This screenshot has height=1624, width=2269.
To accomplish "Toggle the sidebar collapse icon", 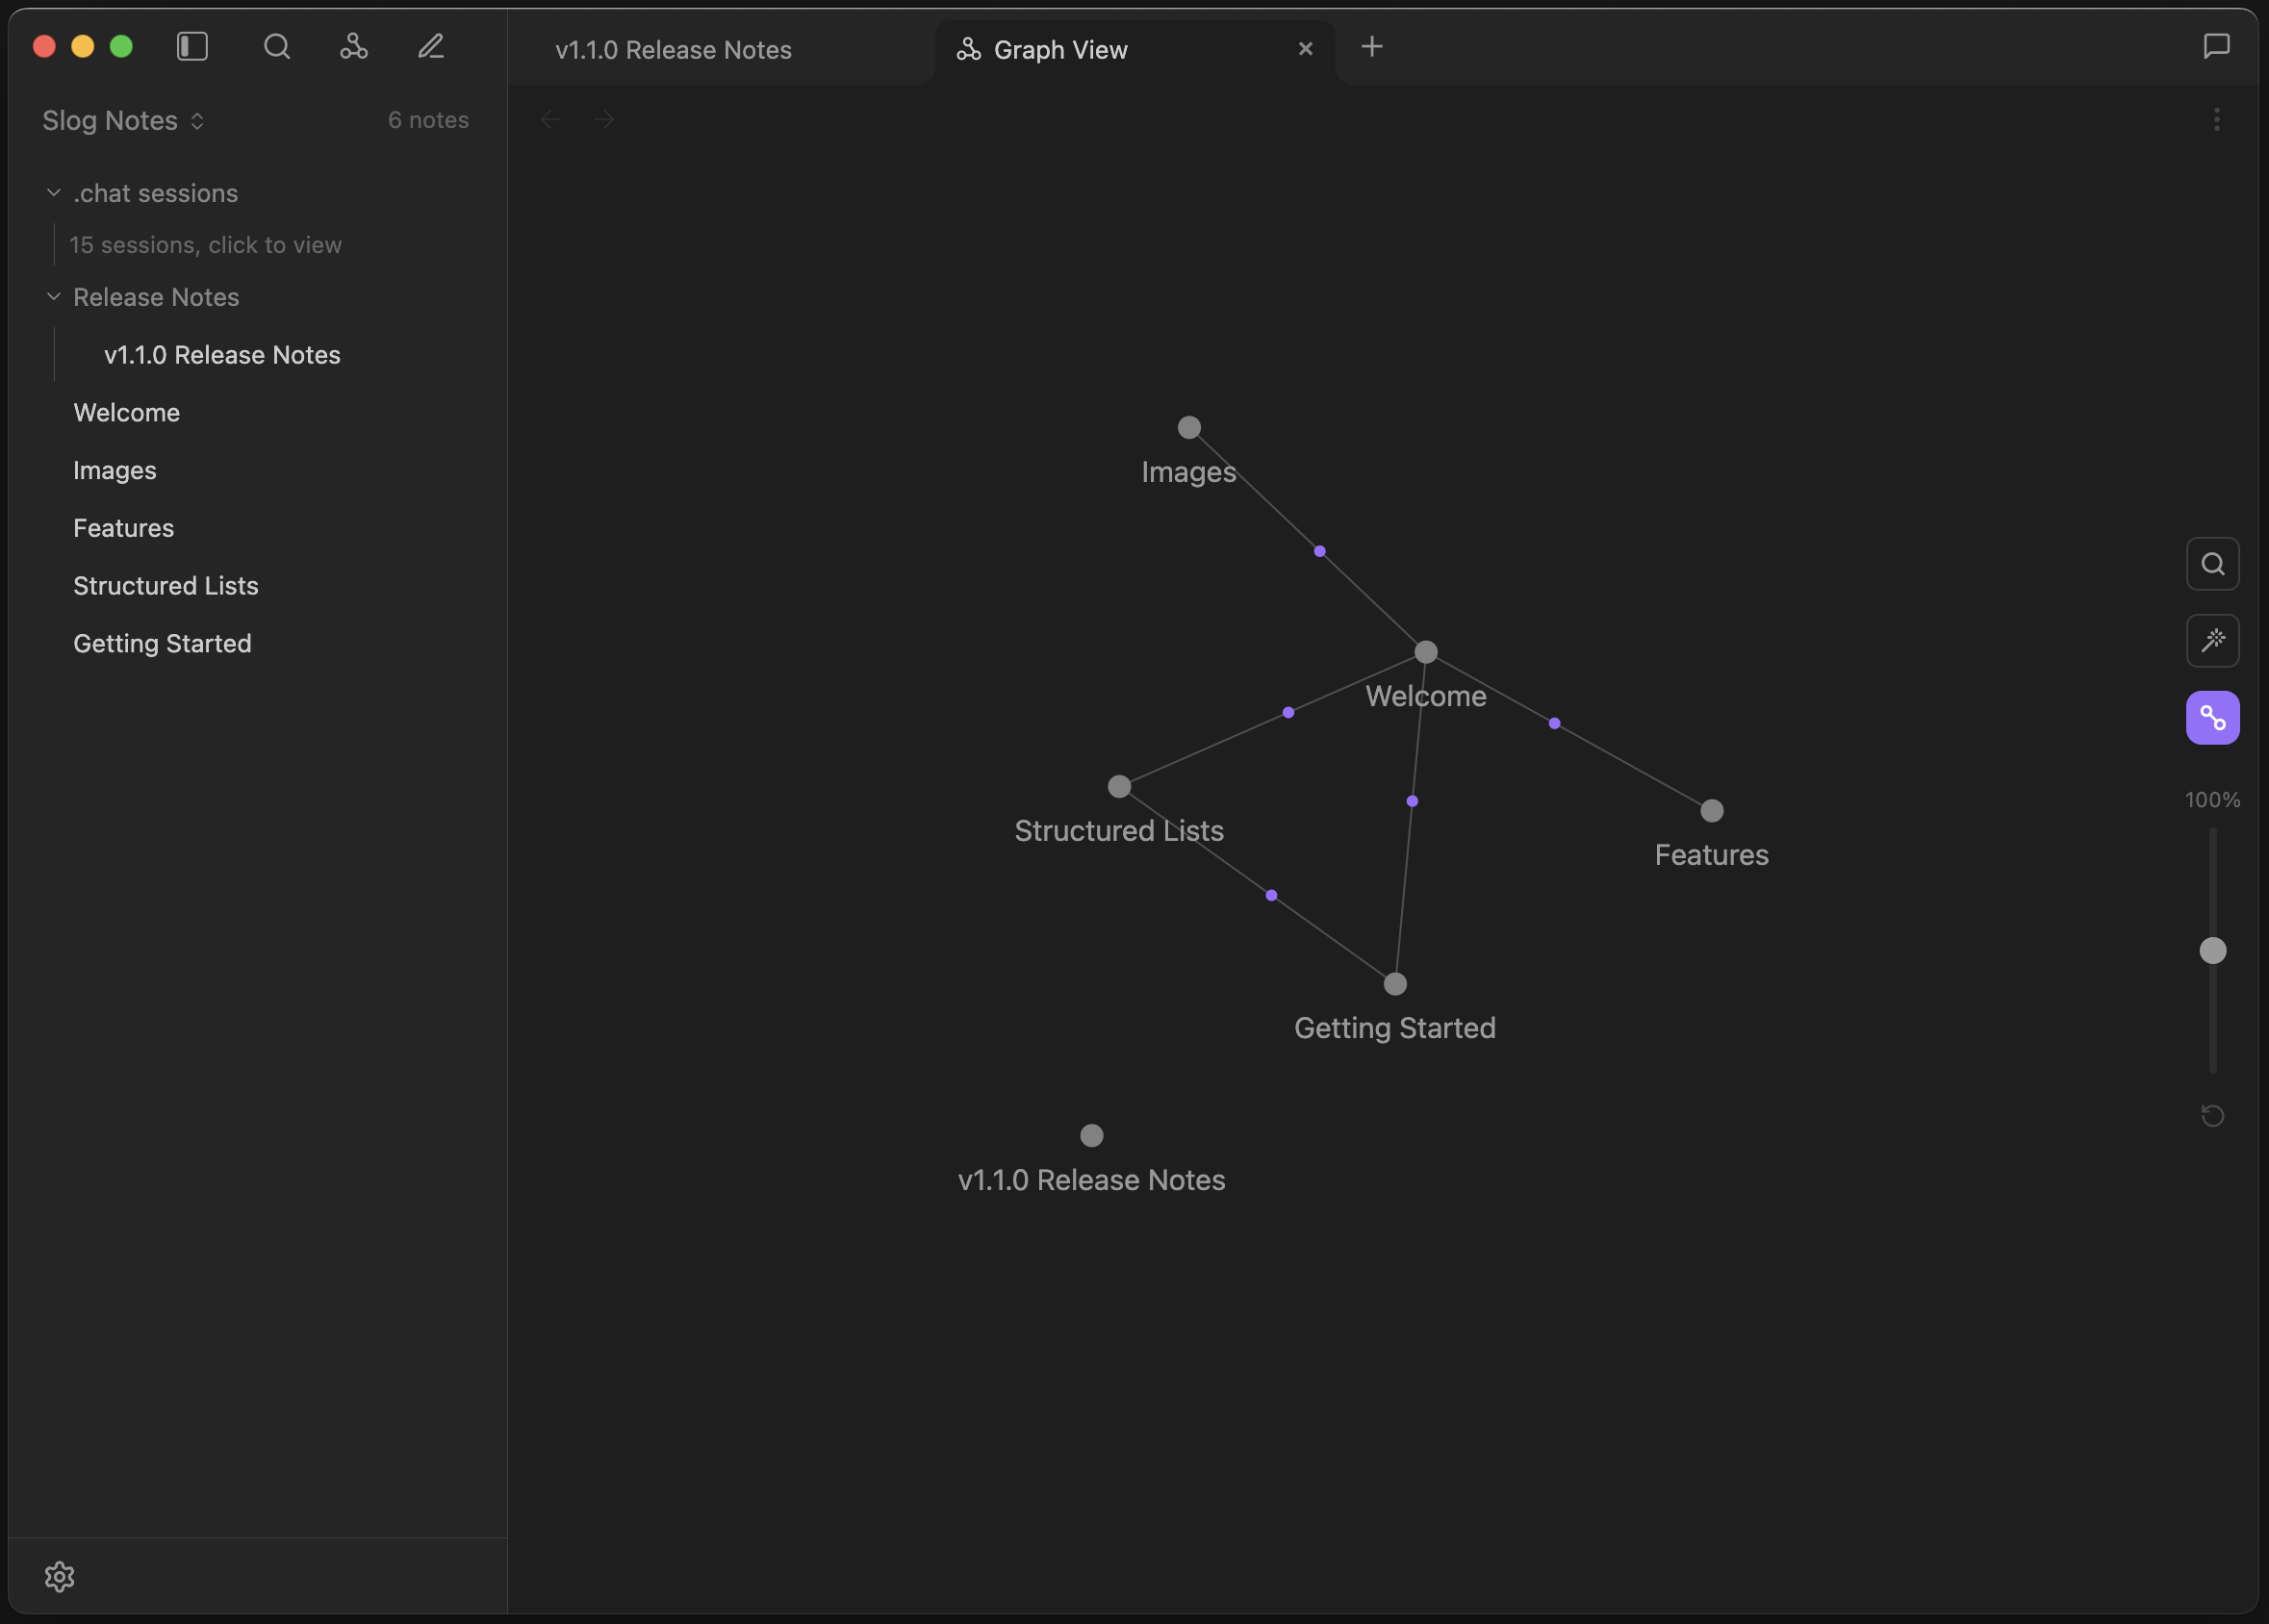I will coord(192,46).
